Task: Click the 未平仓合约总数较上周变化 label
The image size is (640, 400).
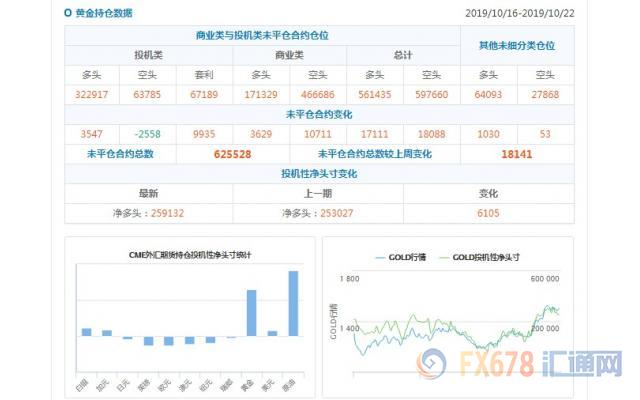Action: pyautogui.click(x=375, y=154)
